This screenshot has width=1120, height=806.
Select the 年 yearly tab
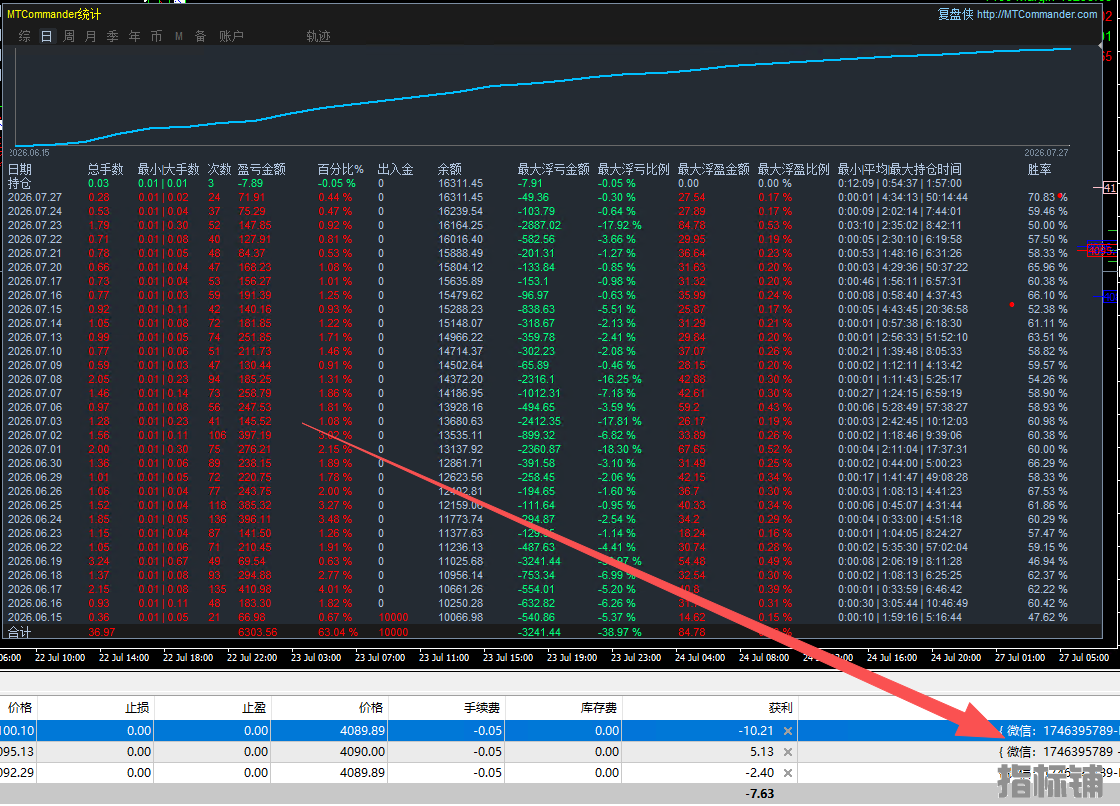[135, 36]
